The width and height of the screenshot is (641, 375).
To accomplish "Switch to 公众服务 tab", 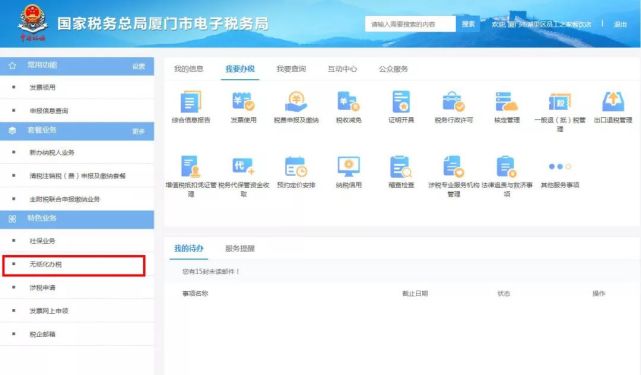I will (393, 69).
